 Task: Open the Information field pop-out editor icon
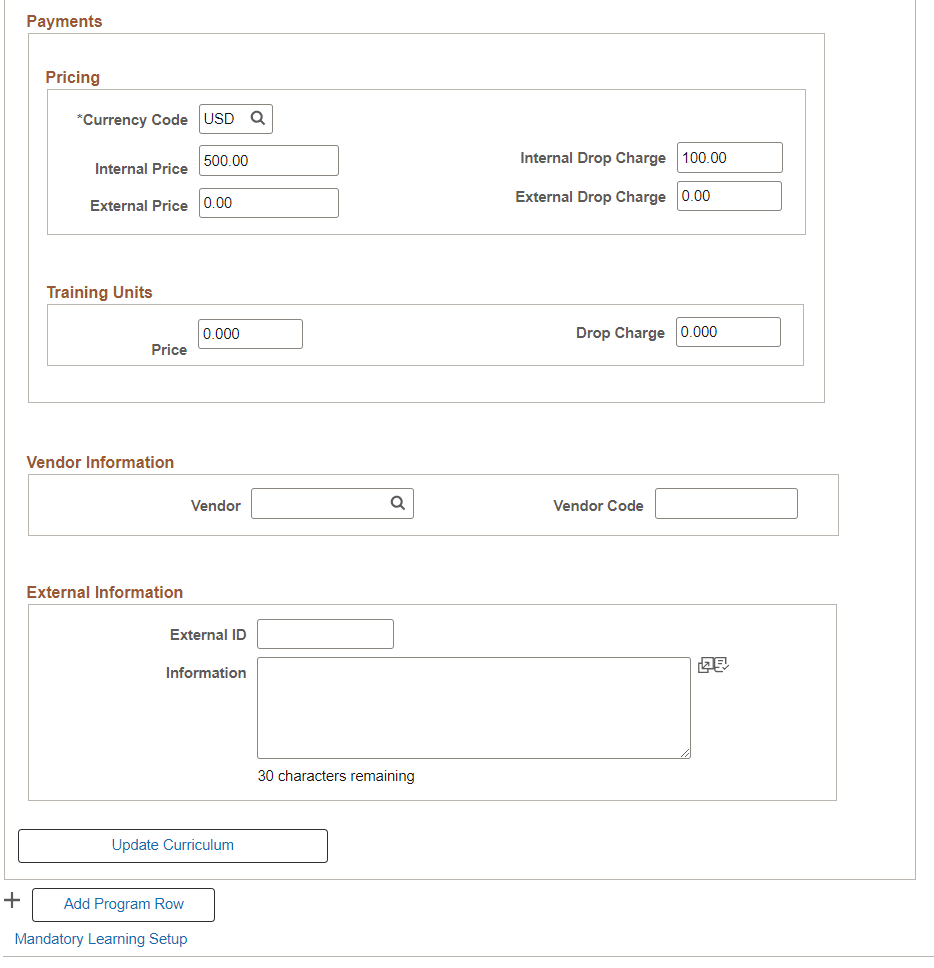coord(705,666)
